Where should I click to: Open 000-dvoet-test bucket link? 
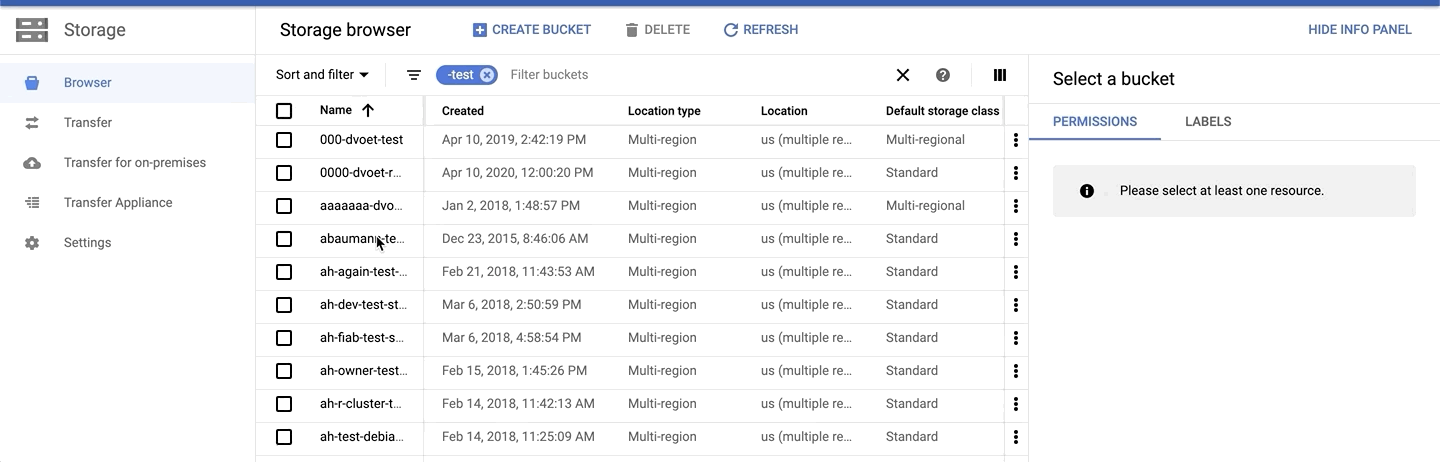(362, 140)
